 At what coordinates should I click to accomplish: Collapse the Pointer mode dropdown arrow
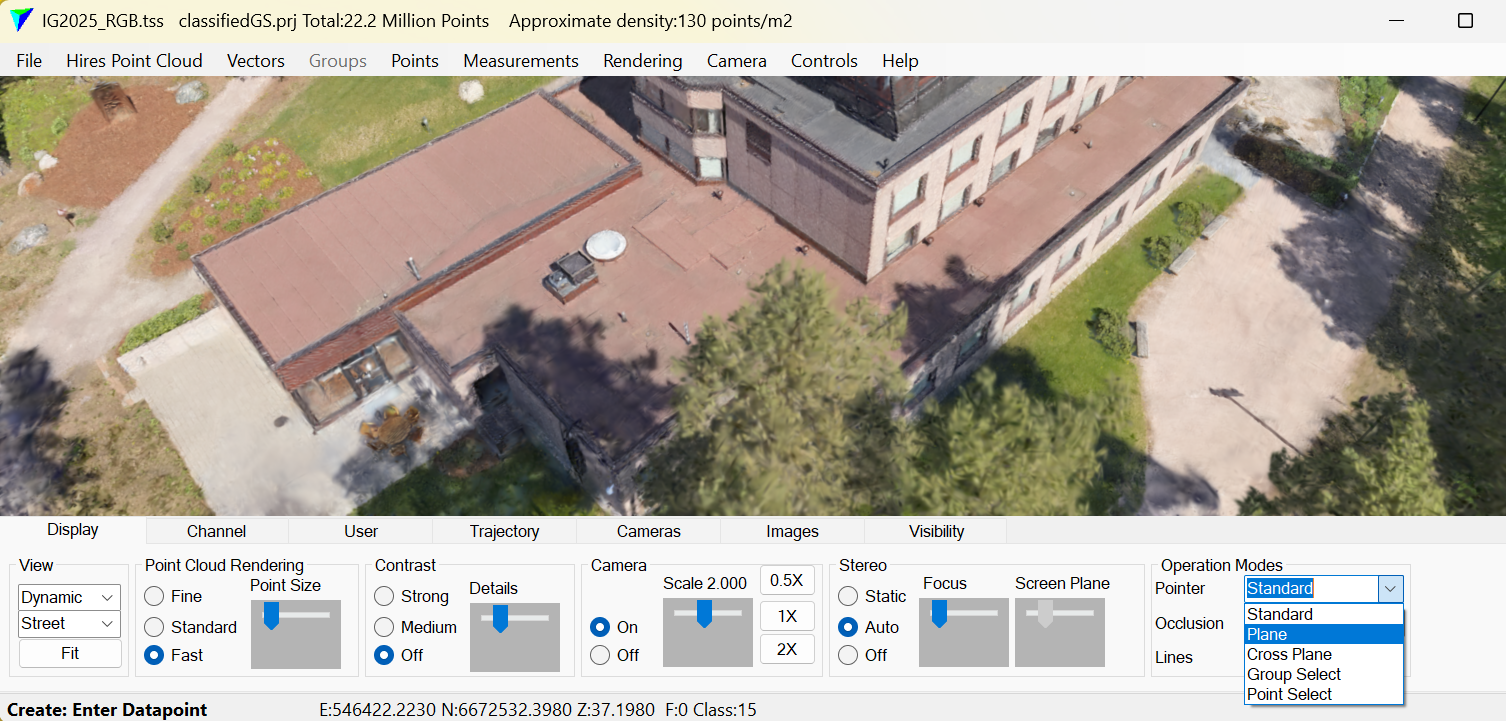(x=1390, y=589)
